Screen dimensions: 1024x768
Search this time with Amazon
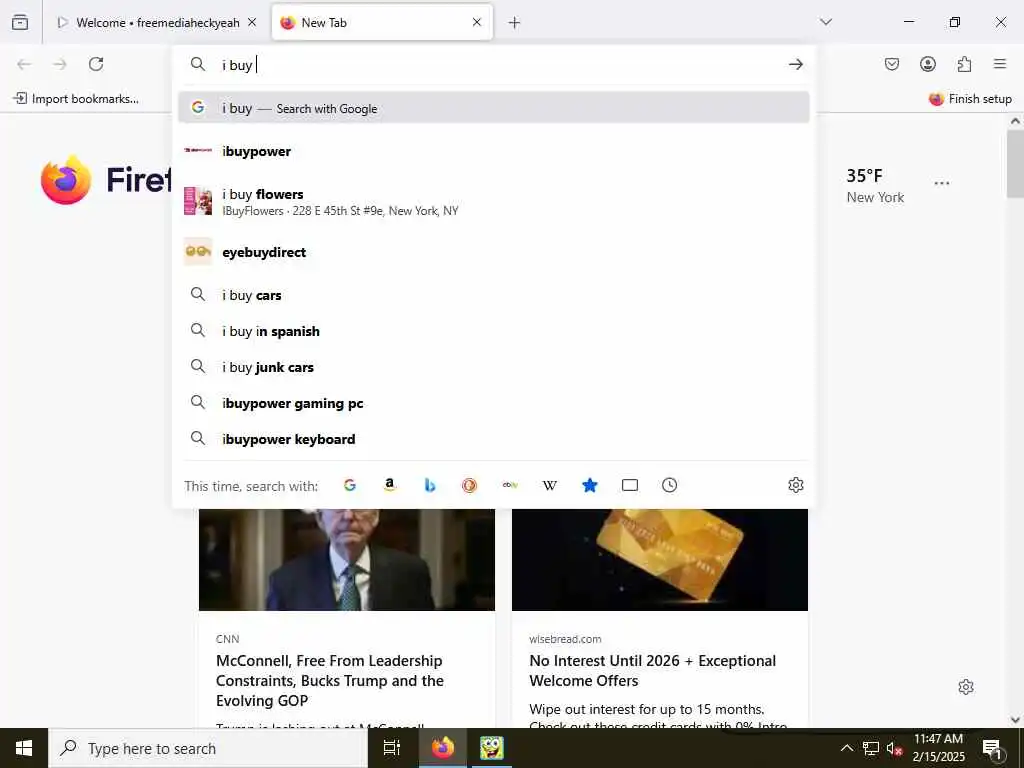coord(390,485)
